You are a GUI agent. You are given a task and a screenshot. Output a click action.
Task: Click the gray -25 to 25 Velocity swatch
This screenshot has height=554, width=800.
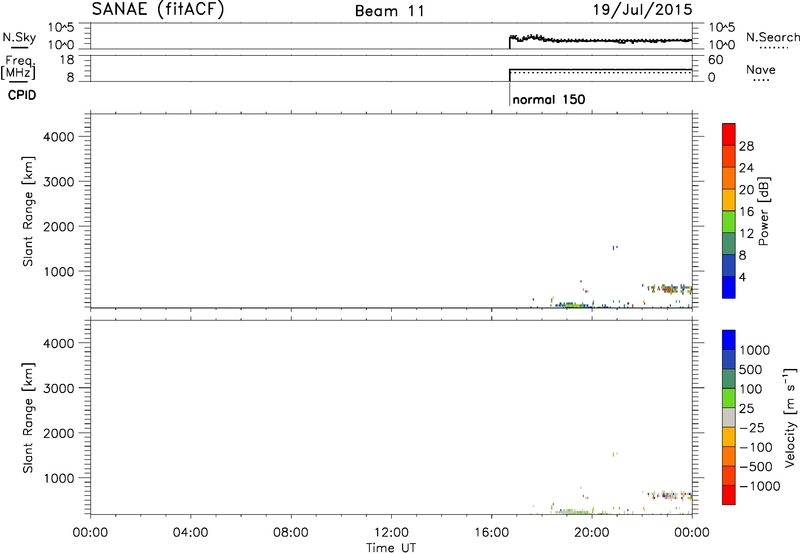(x=729, y=417)
